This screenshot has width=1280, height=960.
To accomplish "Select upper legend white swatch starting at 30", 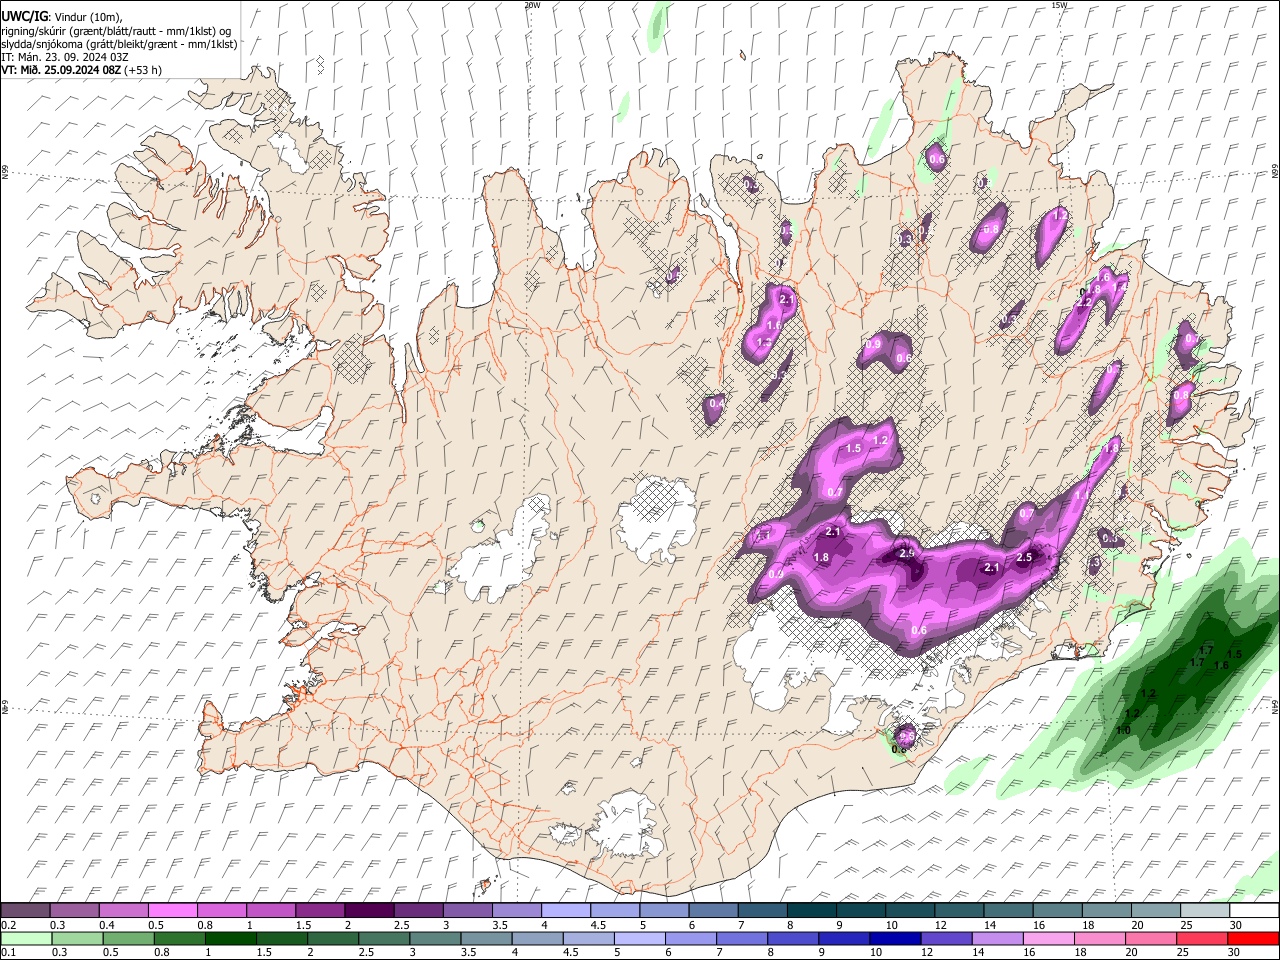I will tap(1255, 910).
